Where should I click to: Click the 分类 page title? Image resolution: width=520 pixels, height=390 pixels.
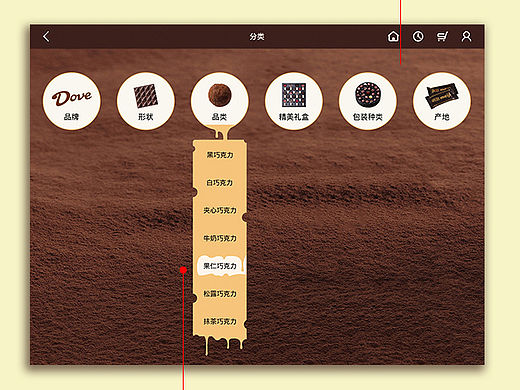point(257,36)
